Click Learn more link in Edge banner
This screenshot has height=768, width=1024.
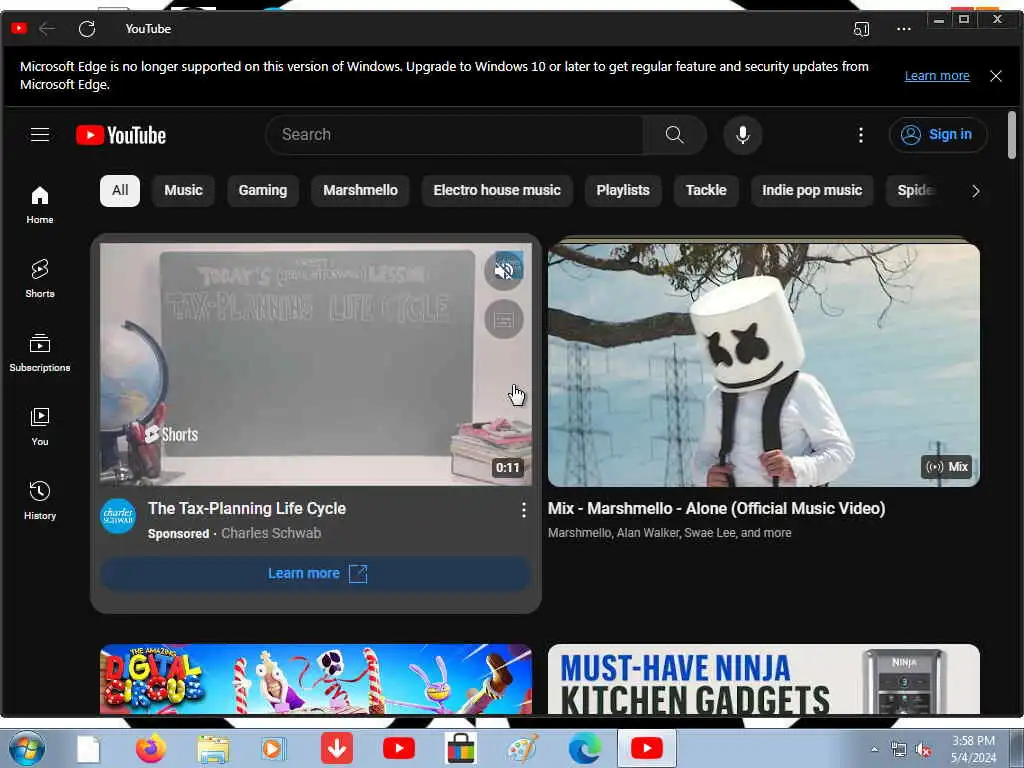tap(936, 76)
